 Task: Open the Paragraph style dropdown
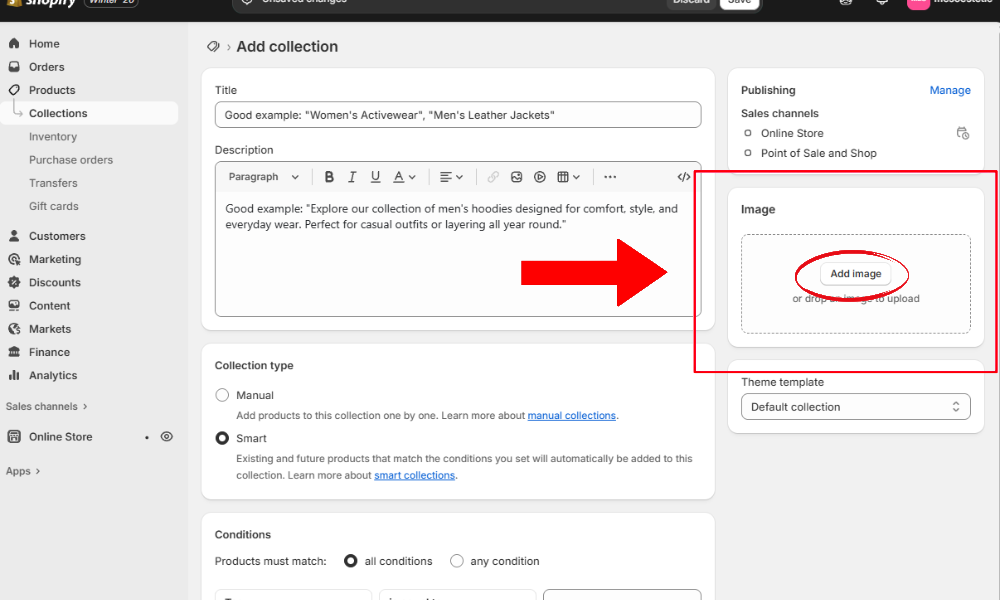pyautogui.click(x=263, y=177)
